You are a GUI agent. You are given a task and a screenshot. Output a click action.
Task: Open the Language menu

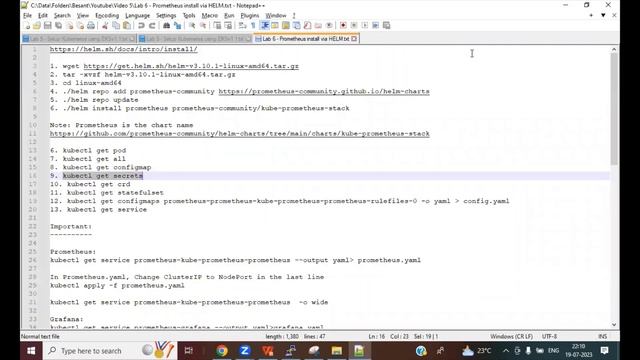click(x=138, y=16)
